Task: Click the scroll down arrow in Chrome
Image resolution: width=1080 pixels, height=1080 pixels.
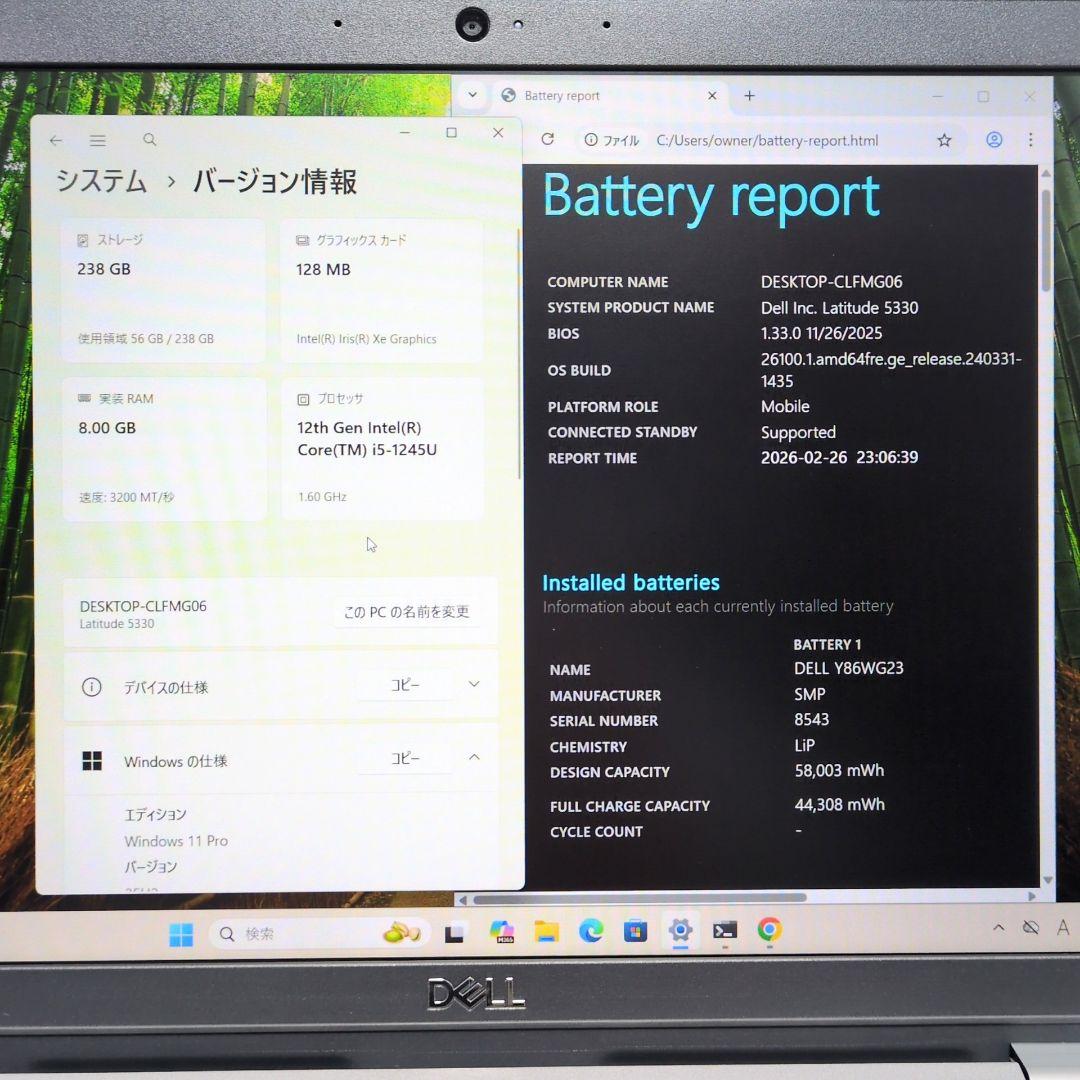Action: point(1048,880)
